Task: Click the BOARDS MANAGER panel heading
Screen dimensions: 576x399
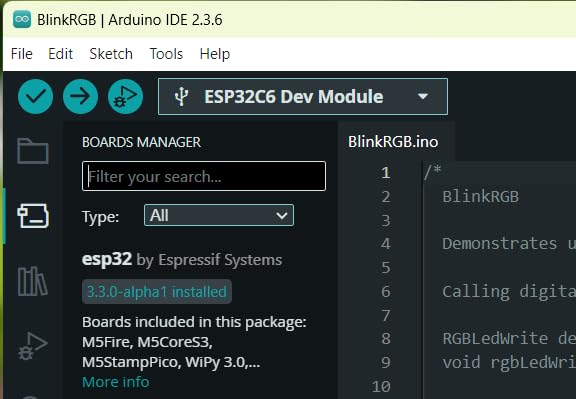Action: click(141, 142)
